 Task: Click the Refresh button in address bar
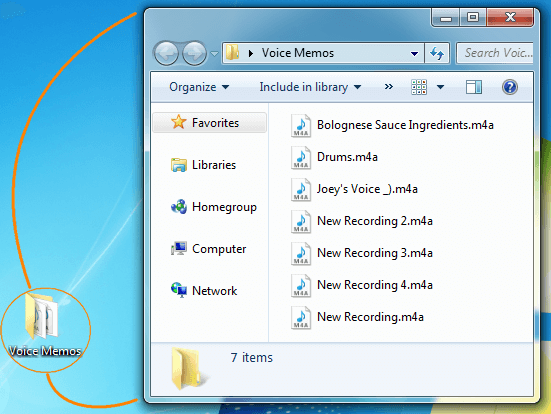pos(437,53)
